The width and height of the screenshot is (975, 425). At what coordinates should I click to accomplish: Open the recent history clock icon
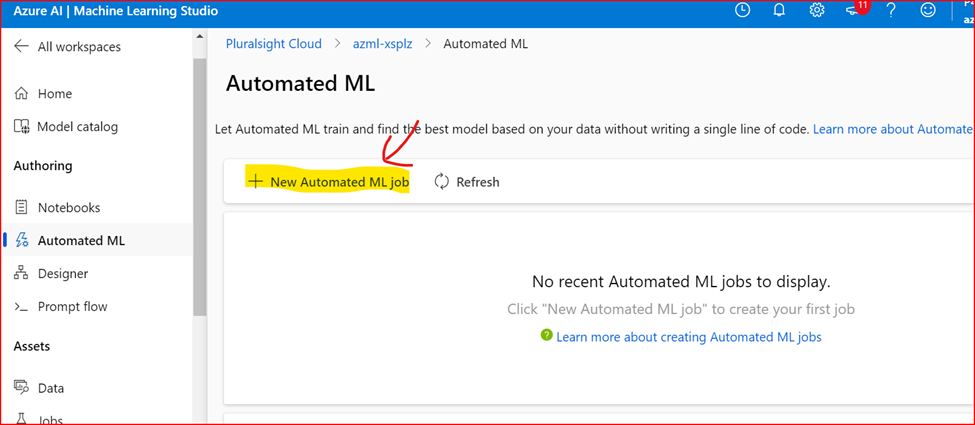742,10
